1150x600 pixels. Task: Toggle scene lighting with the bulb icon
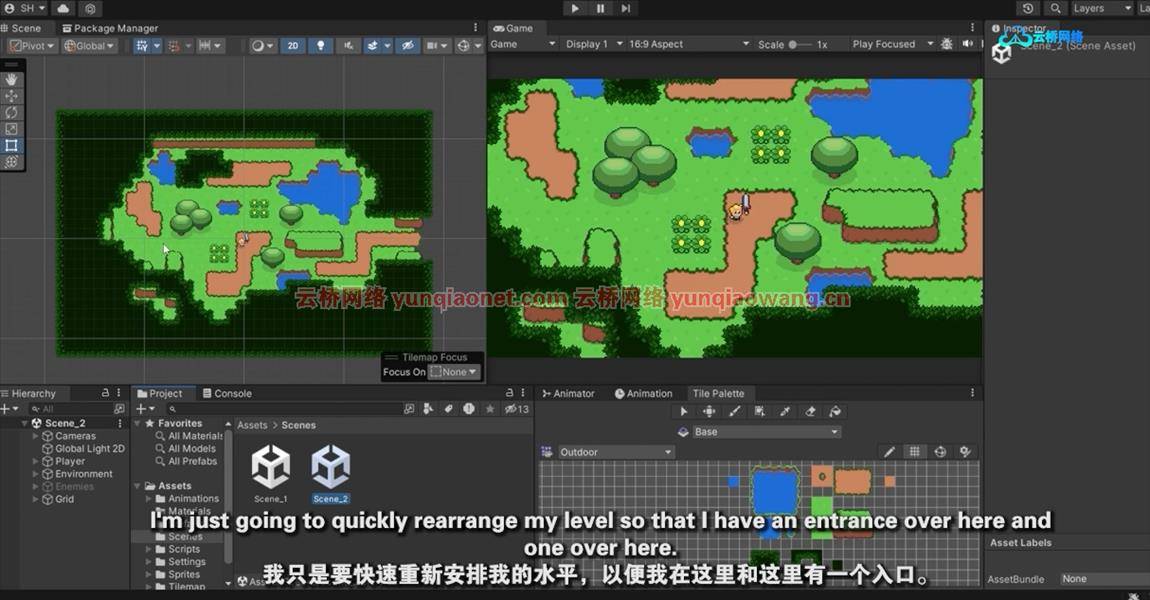320,45
